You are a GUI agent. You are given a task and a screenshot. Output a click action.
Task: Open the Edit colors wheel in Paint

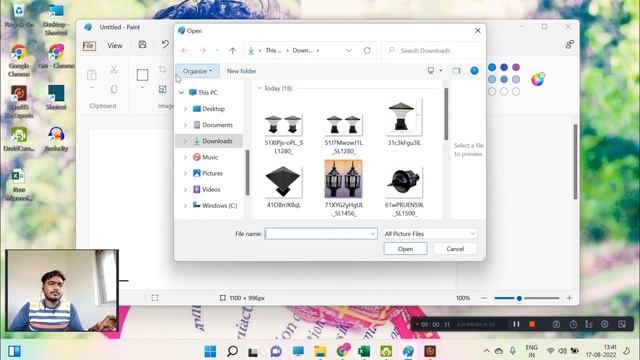538,79
